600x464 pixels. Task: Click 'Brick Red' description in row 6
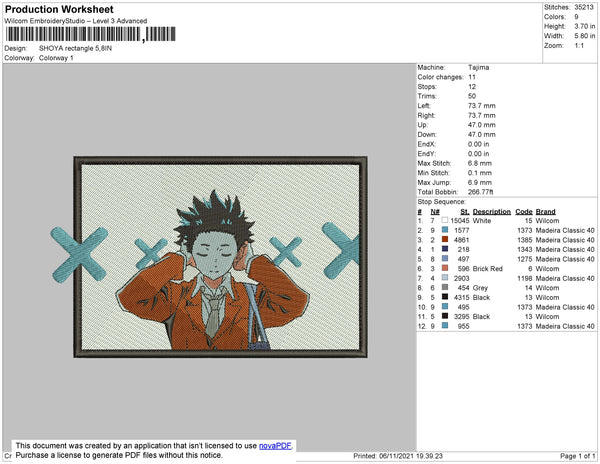point(488,269)
